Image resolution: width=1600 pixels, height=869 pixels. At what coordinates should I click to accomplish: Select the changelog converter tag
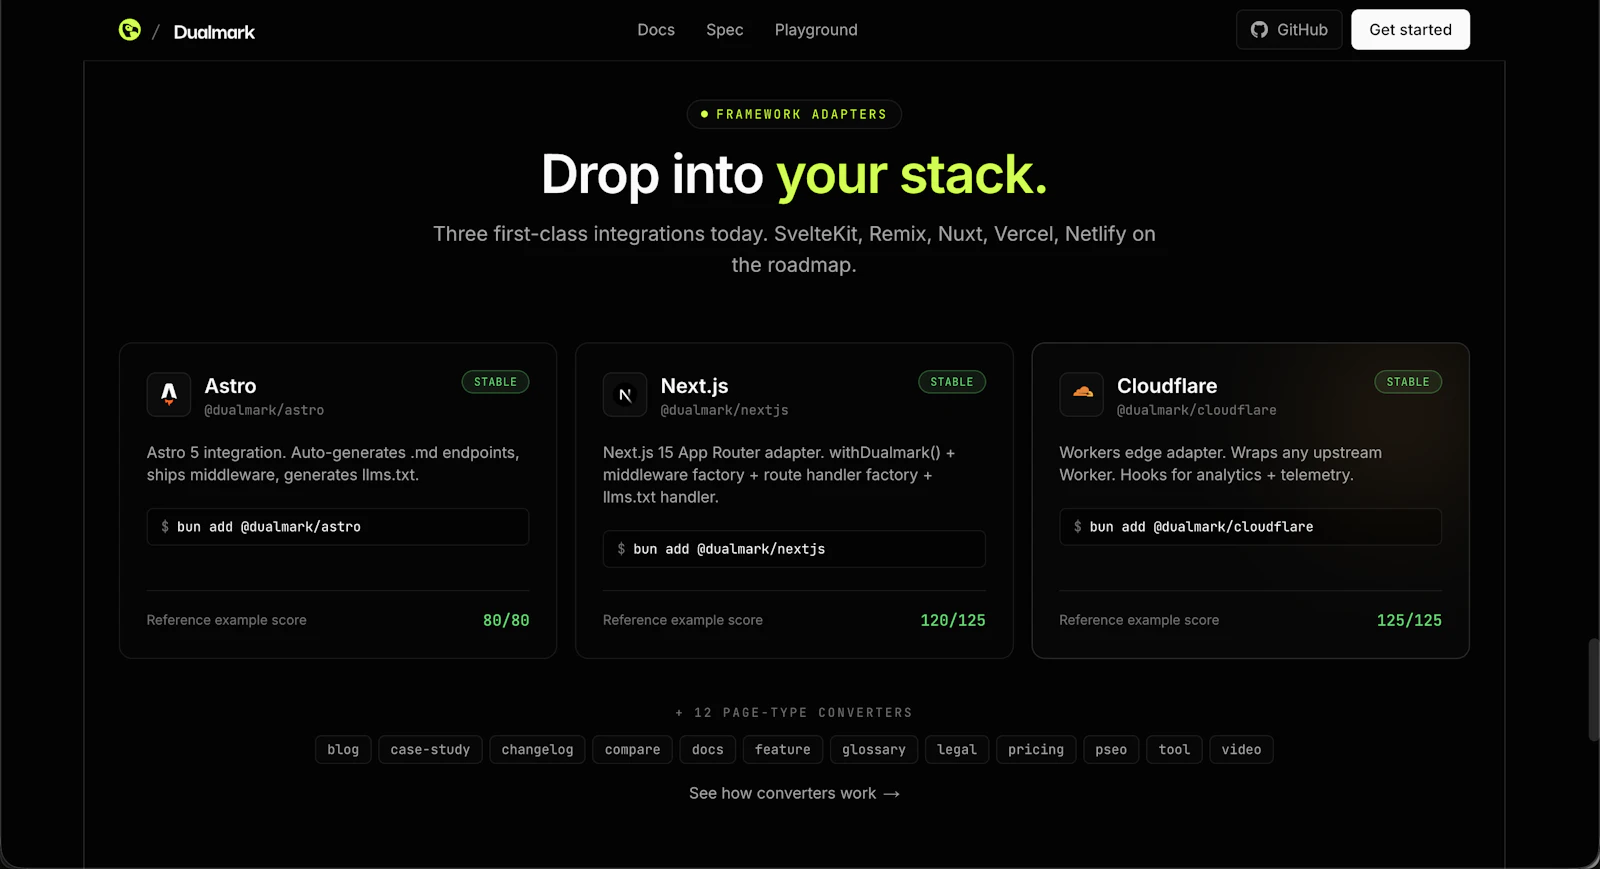537,750
